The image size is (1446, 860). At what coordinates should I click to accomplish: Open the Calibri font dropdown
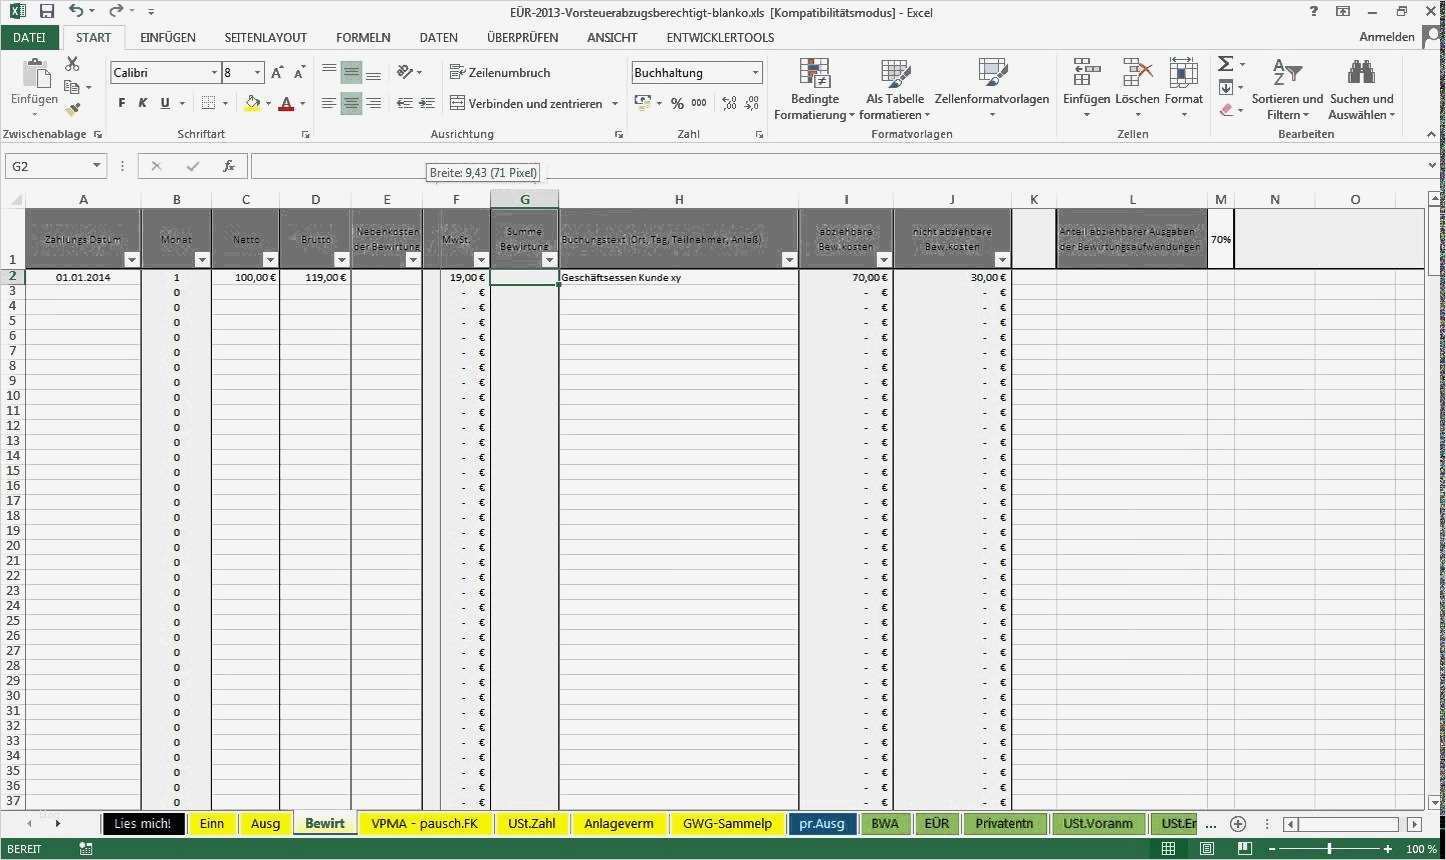tap(214, 72)
